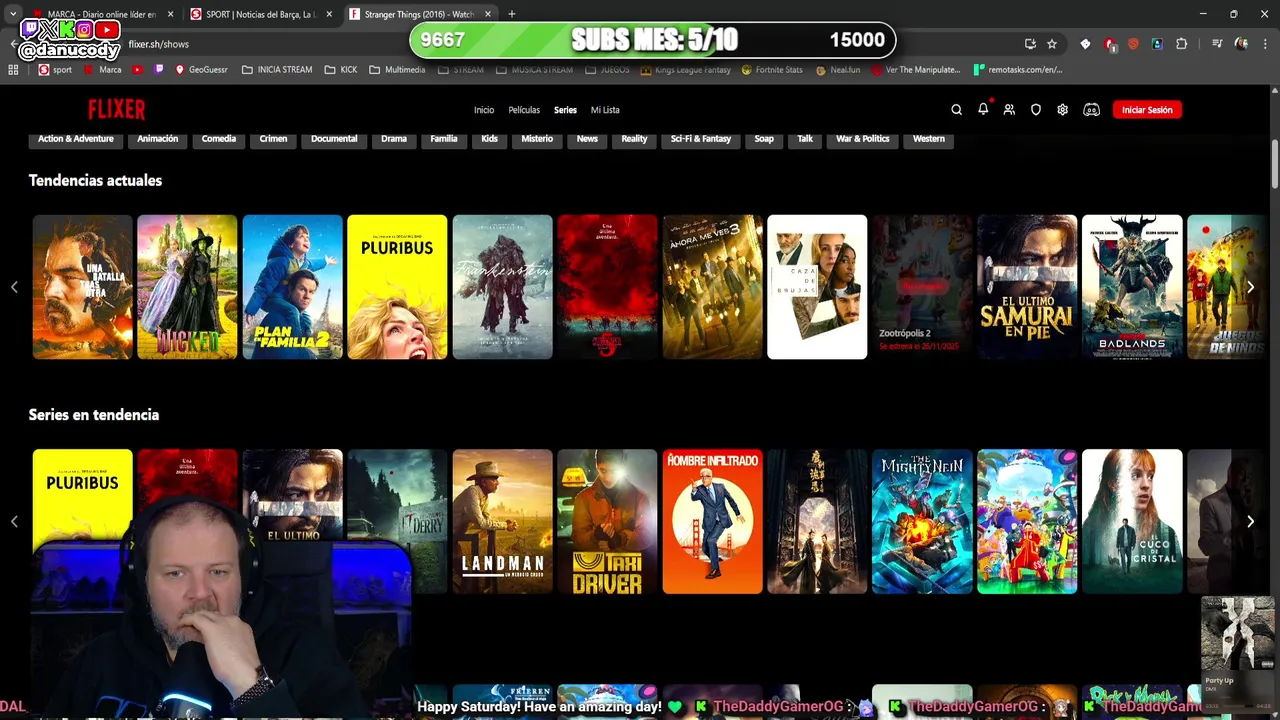Screen dimensions: 1280x720
Task: Show previous Tendencias actuales items arrow
Action: coord(14,287)
